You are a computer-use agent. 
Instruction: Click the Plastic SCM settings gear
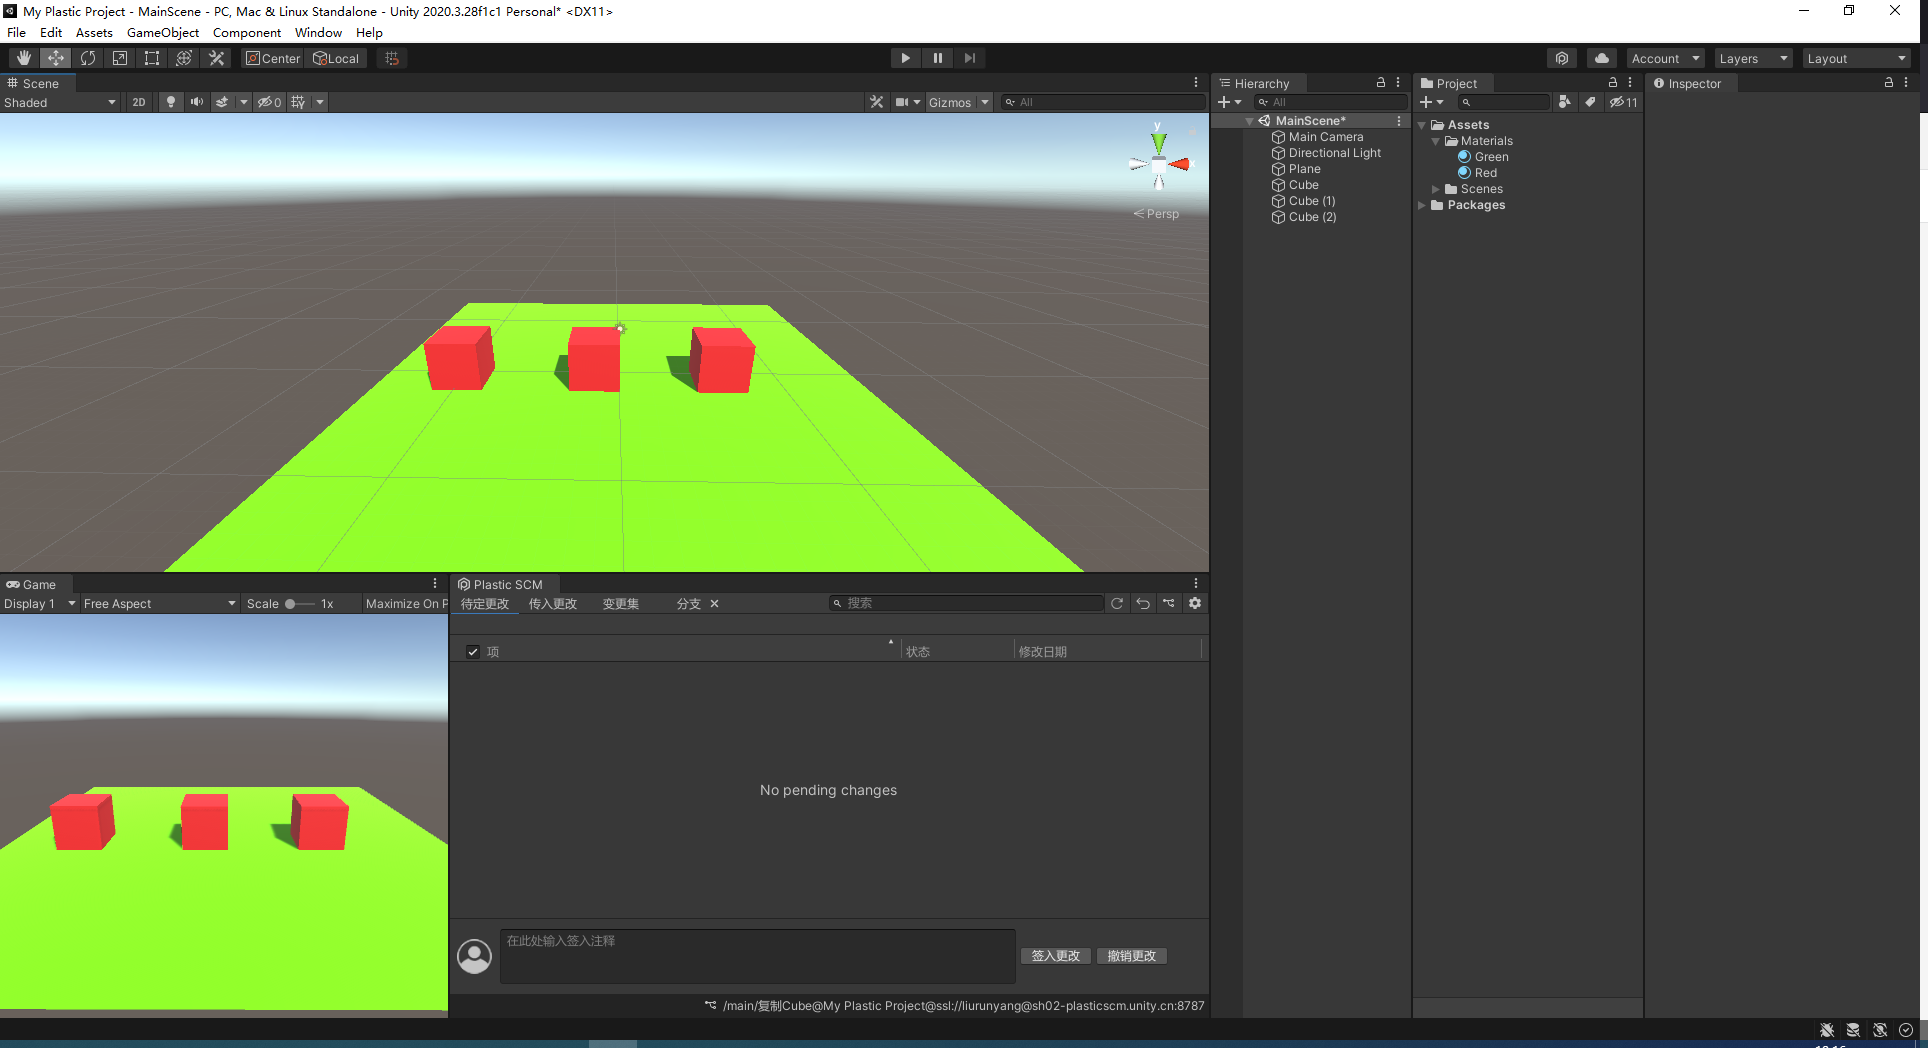[1195, 603]
